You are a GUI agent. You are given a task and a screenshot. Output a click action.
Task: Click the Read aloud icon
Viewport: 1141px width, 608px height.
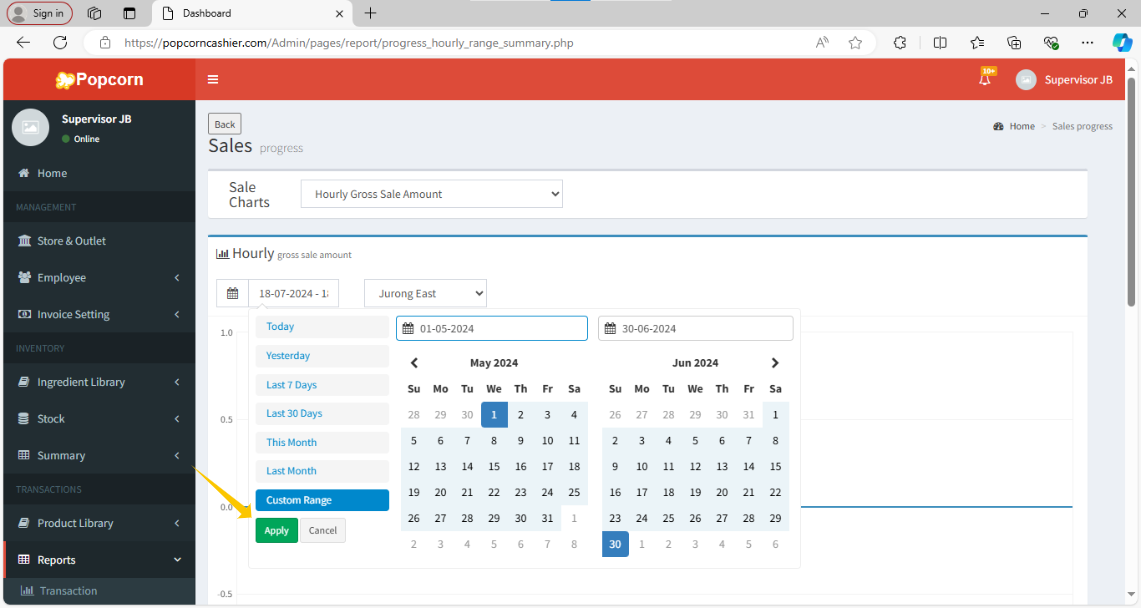pyautogui.click(x=822, y=43)
